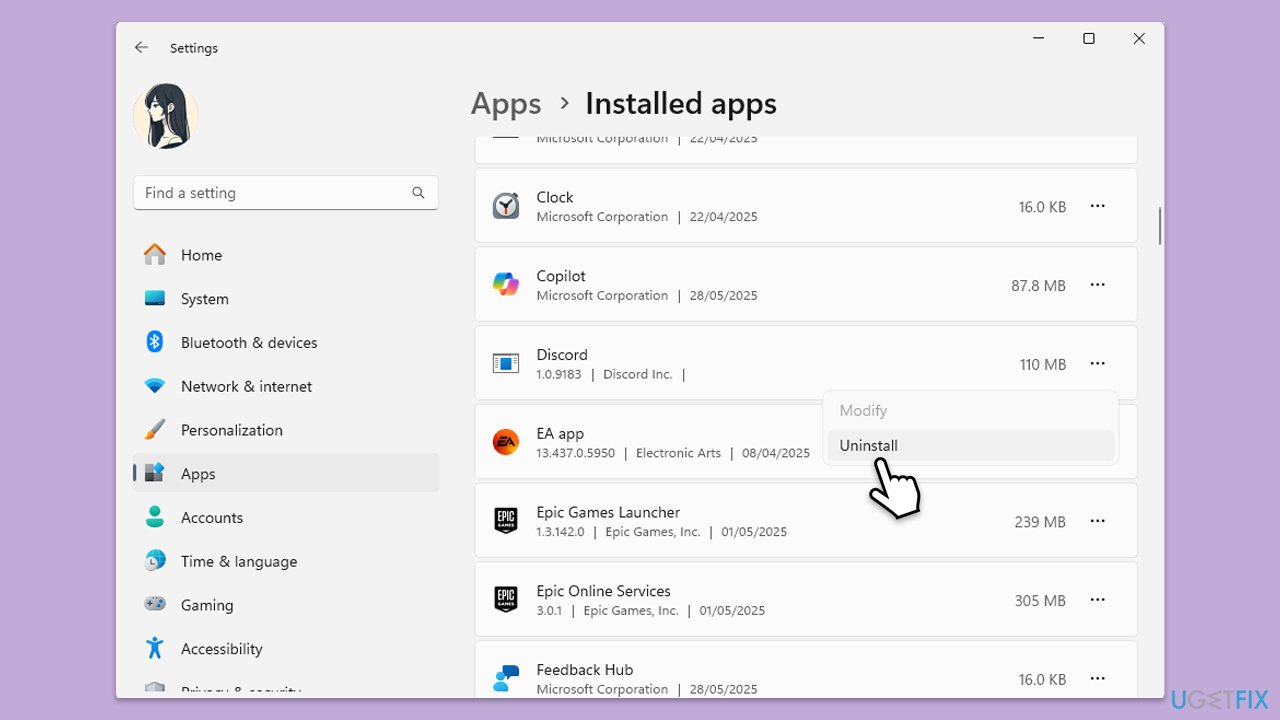
Task: Click the back arrow in Settings
Action: pos(141,48)
